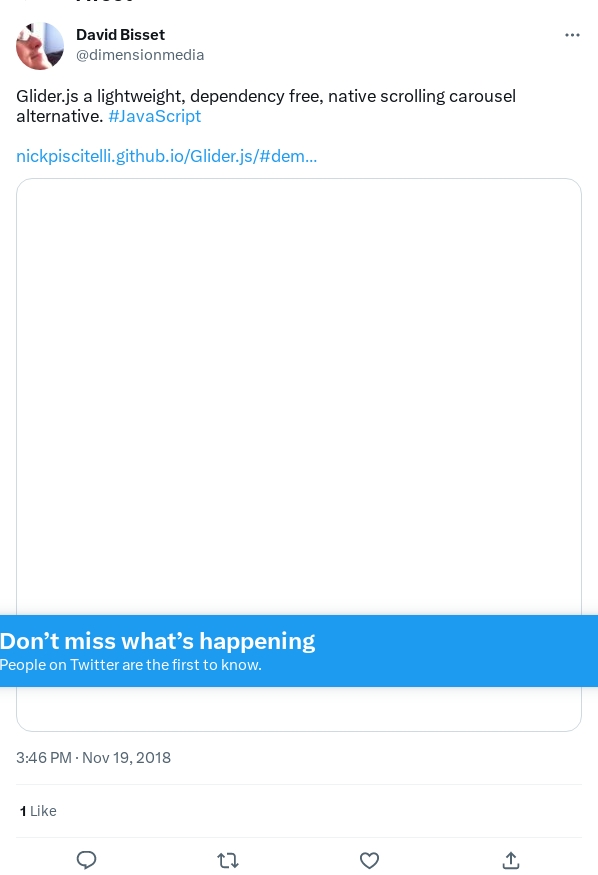This screenshot has width=598, height=875.
Task: Click preview card area below the blue banner
Action: click(x=299, y=709)
